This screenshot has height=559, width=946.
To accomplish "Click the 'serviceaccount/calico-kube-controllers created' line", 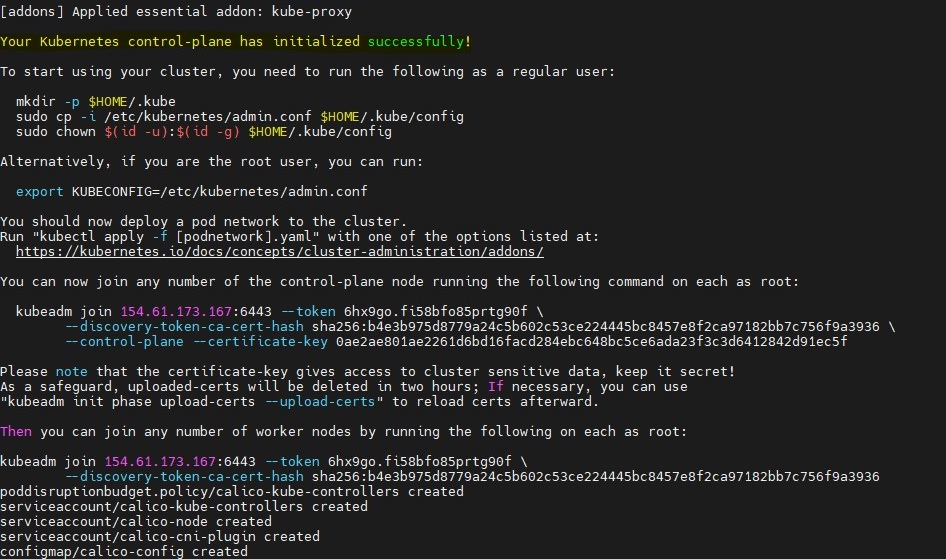I will point(183,507).
